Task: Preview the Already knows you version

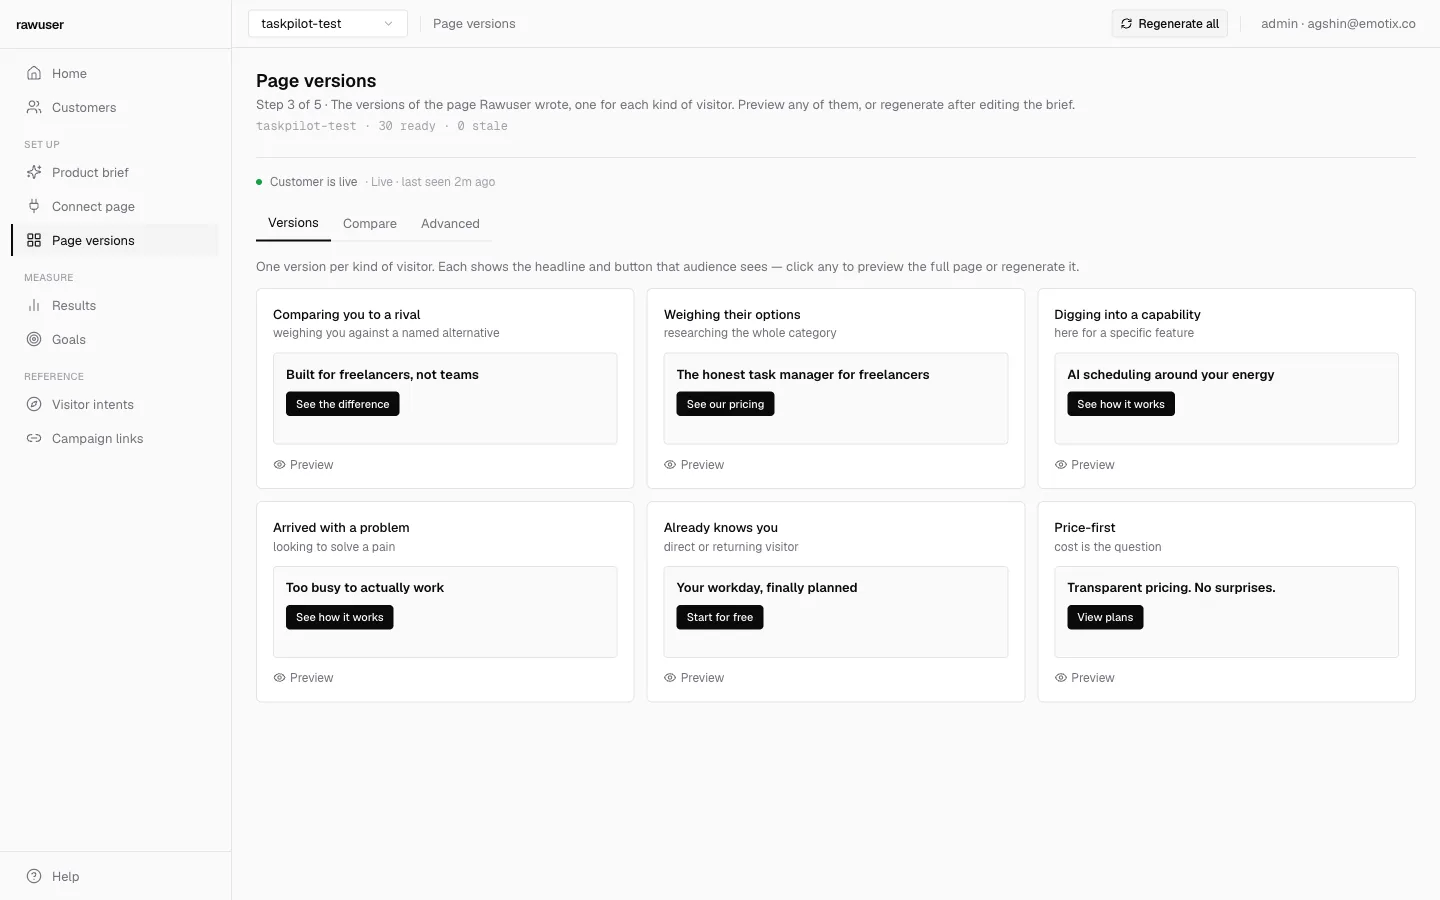Action: pos(694,678)
